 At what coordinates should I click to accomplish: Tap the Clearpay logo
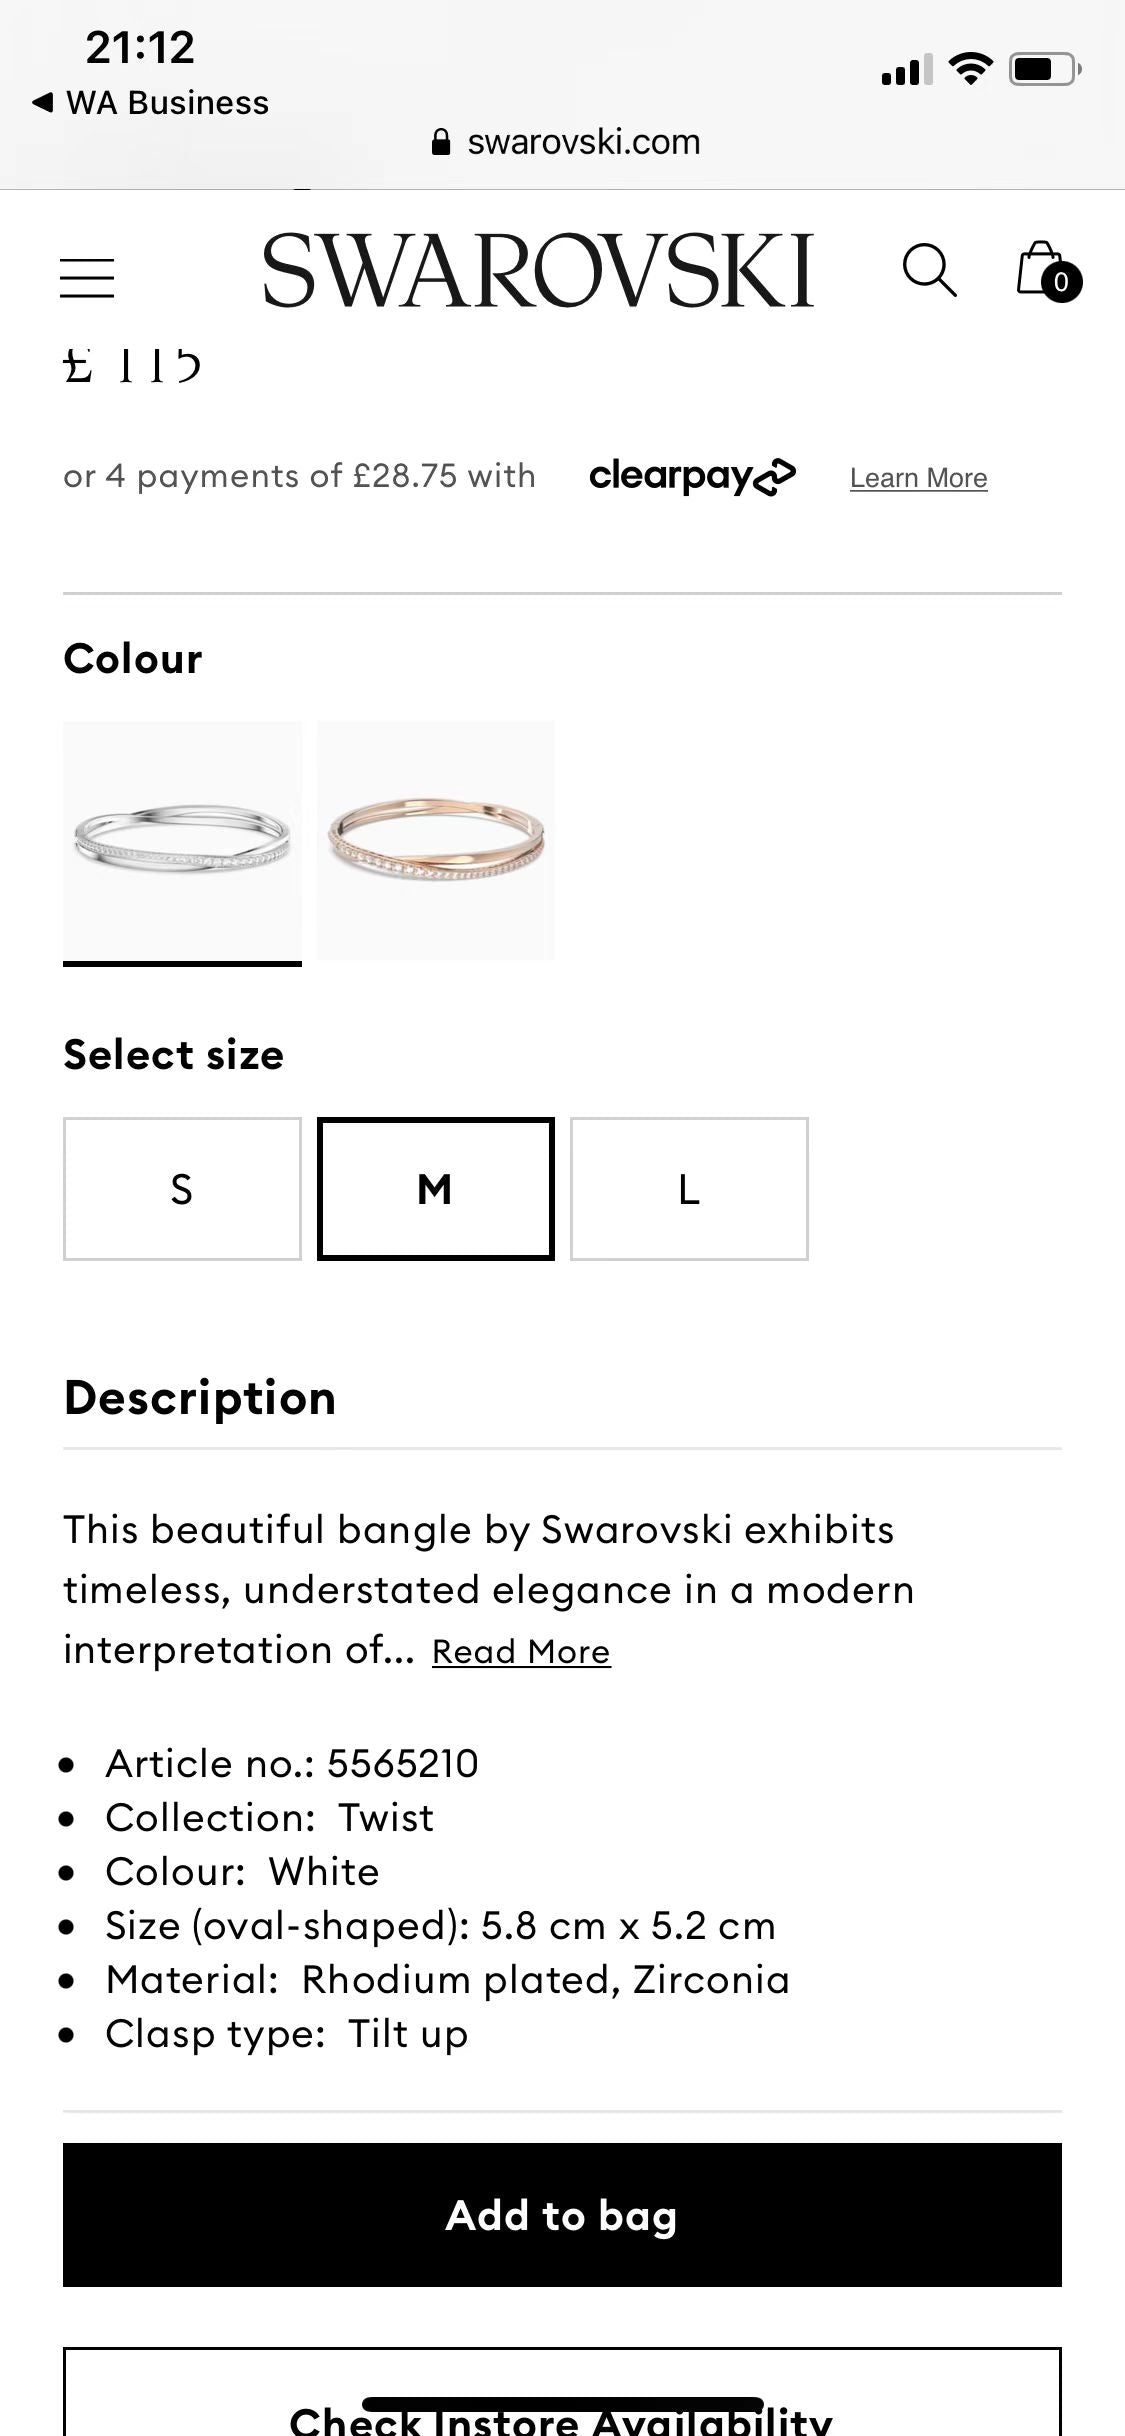692,476
